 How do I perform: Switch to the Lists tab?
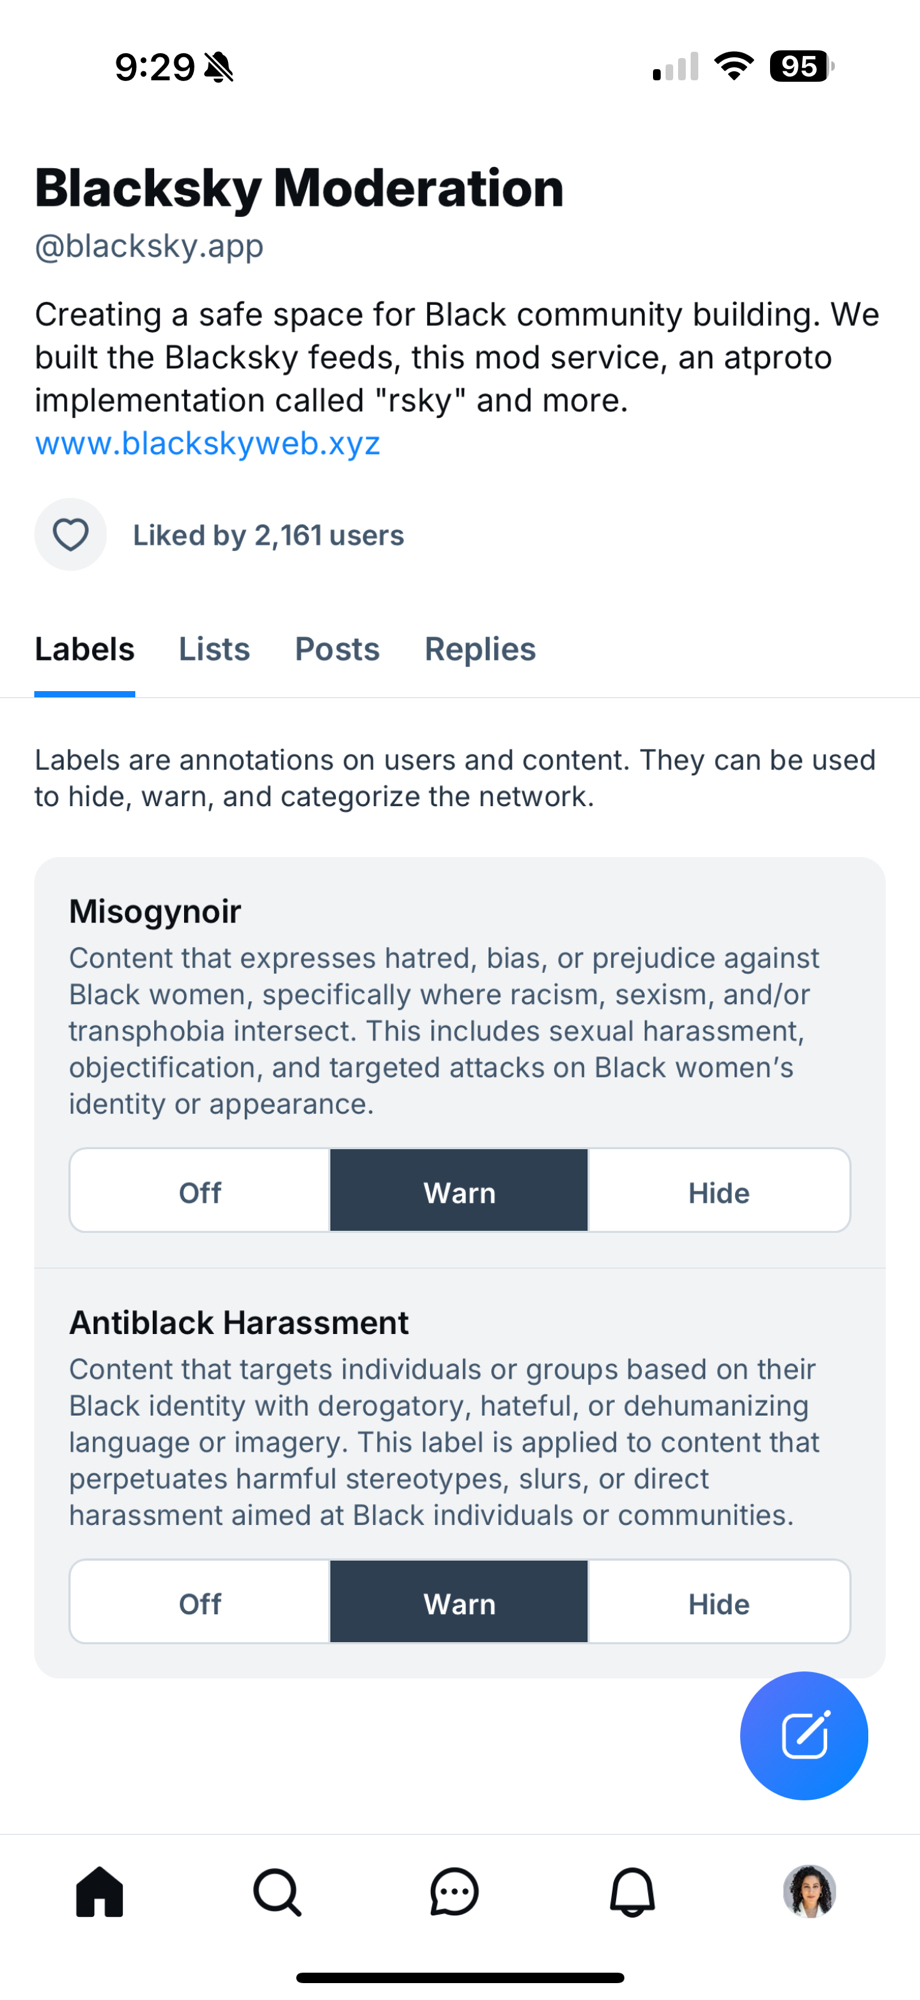(x=214, y=649)
